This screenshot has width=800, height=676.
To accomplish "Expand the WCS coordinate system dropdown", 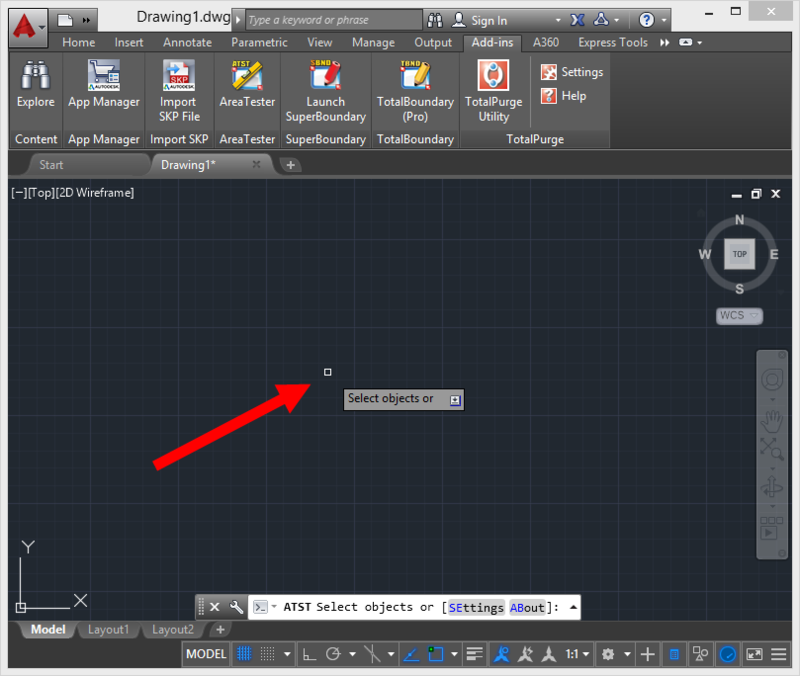I will (739, 316).
